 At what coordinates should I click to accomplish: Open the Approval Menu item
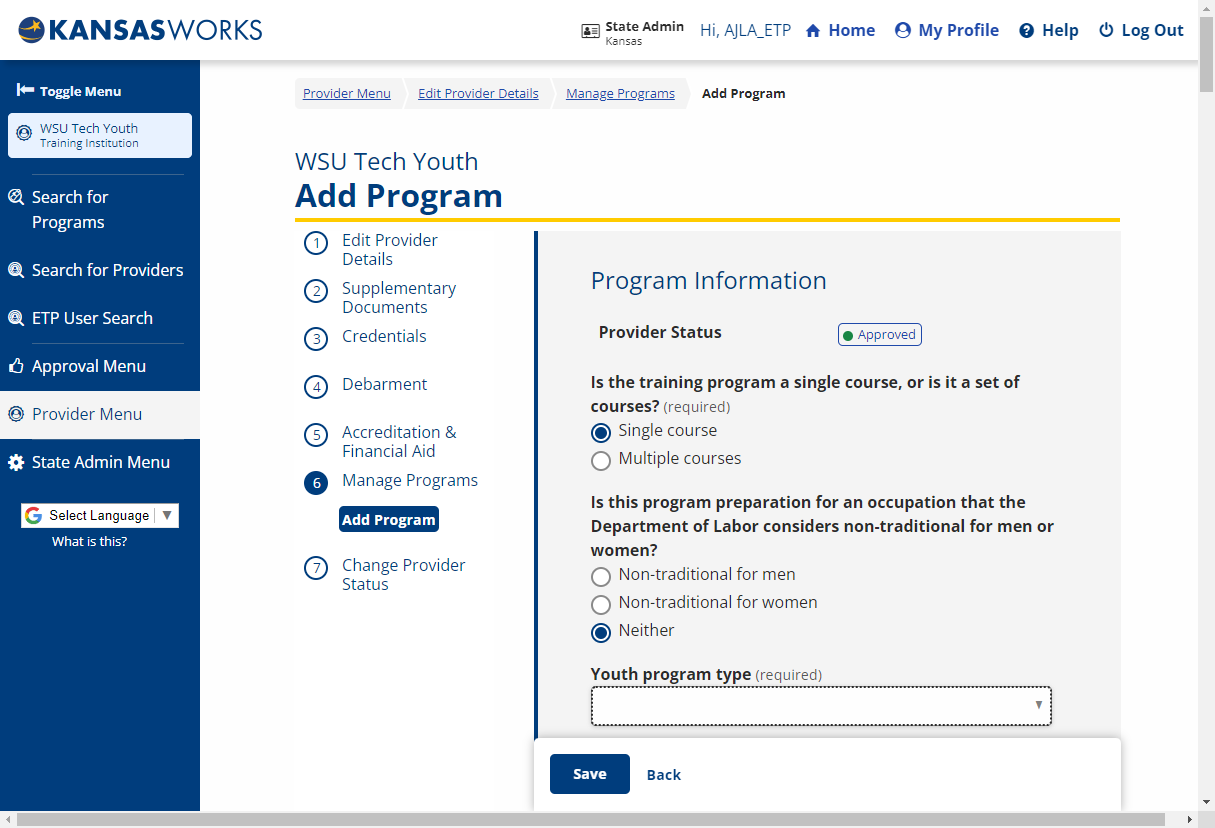coord(100,366)
